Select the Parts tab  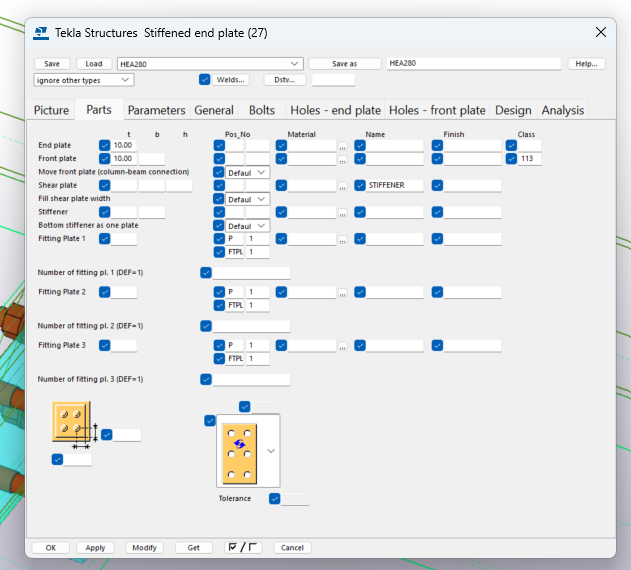[99, 110]
